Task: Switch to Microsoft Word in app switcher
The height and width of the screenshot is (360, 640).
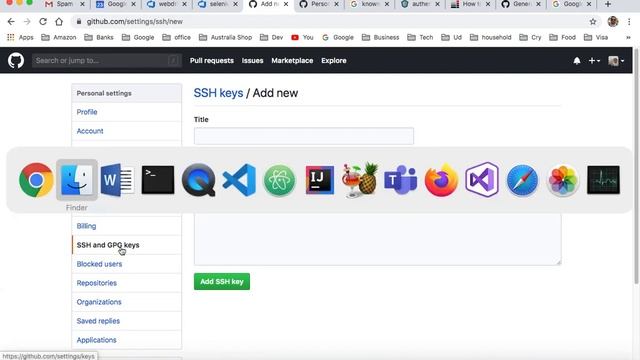Action: (x=117, y=180)
